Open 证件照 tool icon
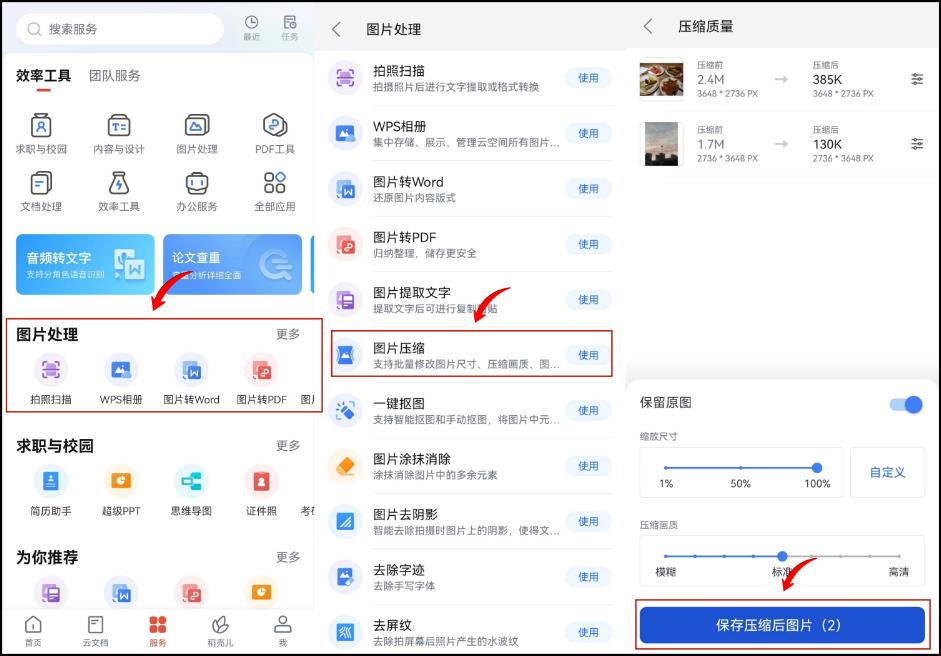Viewport: 941px width, 656px height. (x=261, y=481)
